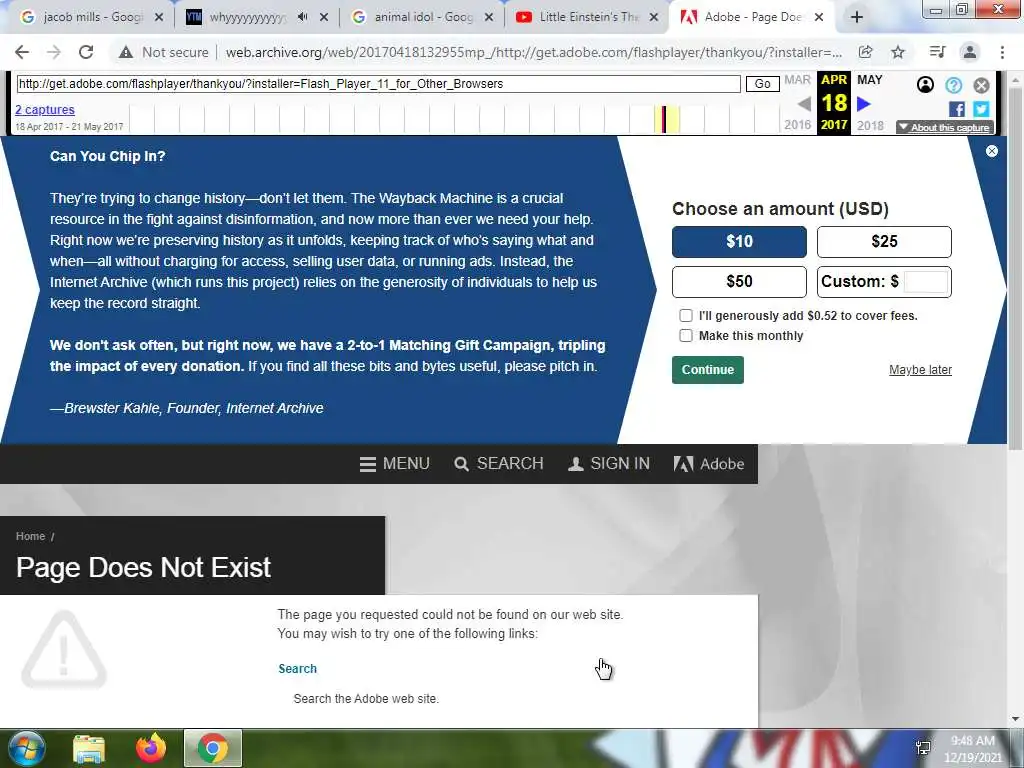1024x768 pixels.
Task: Go back with the browser back arrow
Action: (22, 52)
